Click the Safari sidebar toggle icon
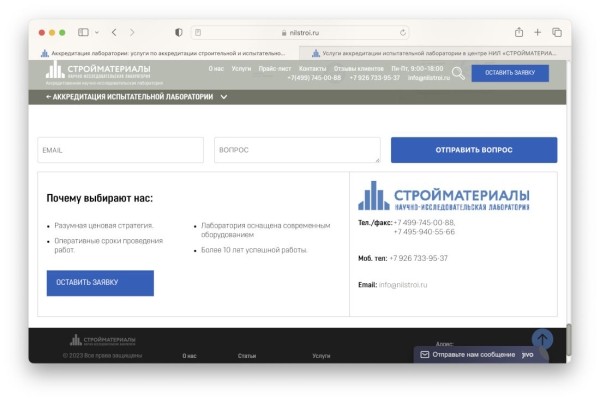The height and width of the screenshot is (401, 600). point(83,32)
